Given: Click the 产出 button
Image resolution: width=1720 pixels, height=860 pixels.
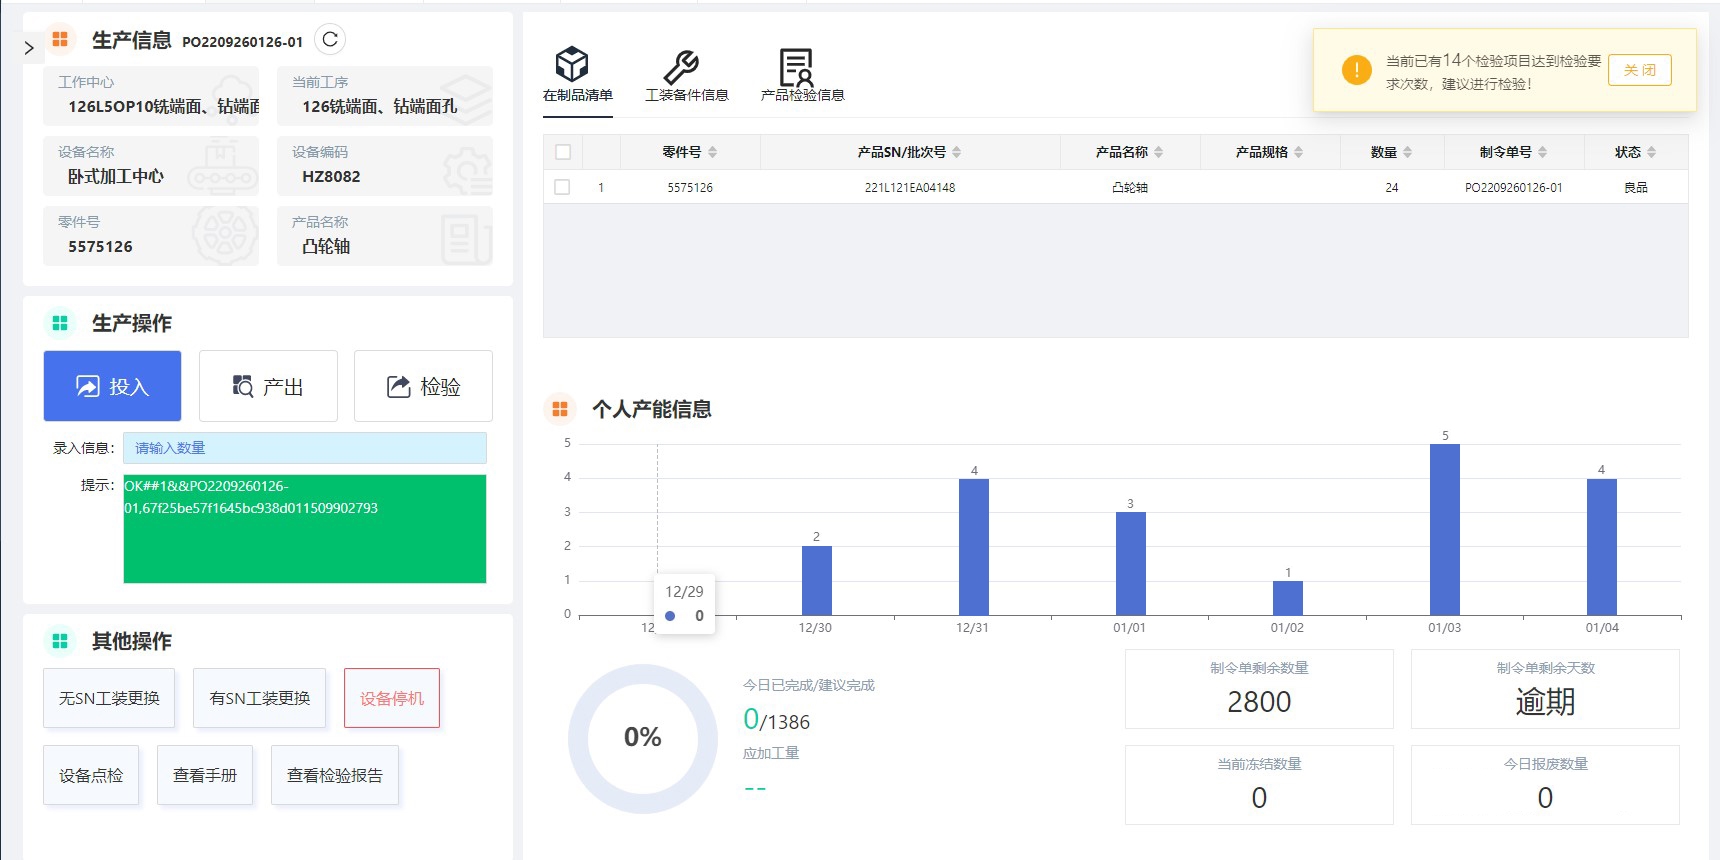Looking at the screenshot, I should pos(268,386).
